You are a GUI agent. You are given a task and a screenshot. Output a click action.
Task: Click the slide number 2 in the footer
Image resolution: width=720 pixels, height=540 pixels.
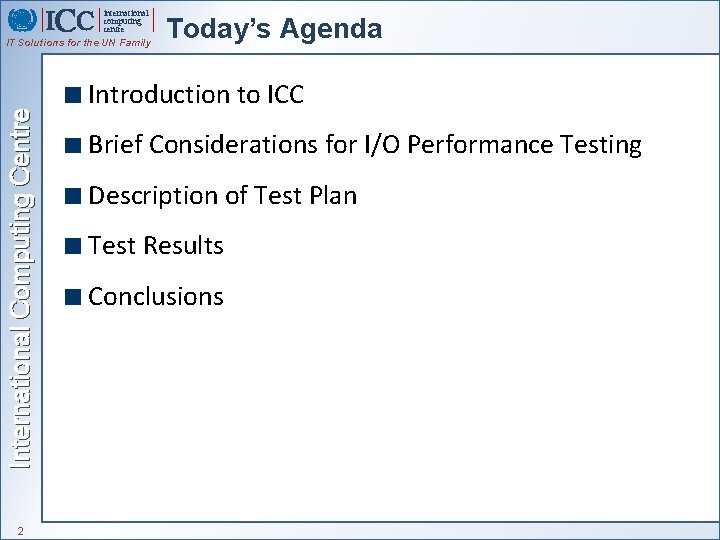20,531
